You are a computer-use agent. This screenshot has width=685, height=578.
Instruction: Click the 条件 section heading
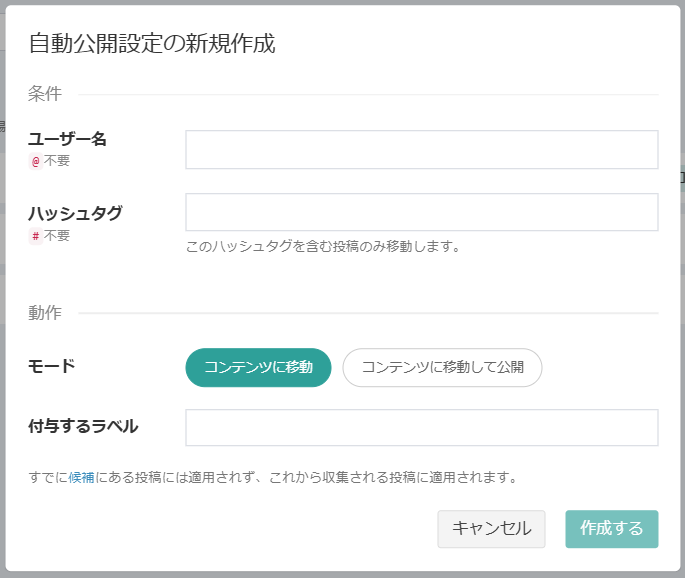45,94
